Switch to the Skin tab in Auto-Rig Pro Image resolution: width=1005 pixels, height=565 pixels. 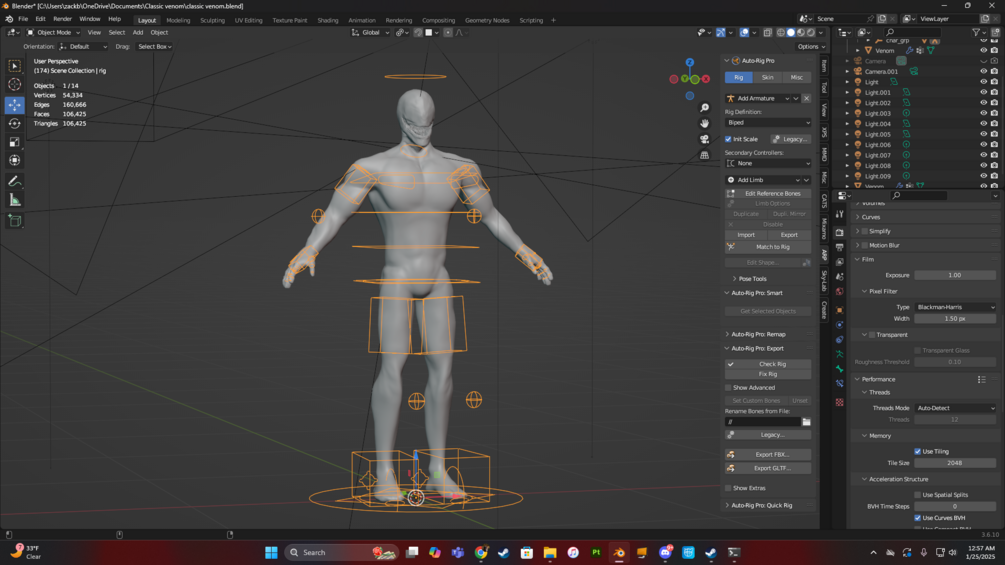pos(767,78)
